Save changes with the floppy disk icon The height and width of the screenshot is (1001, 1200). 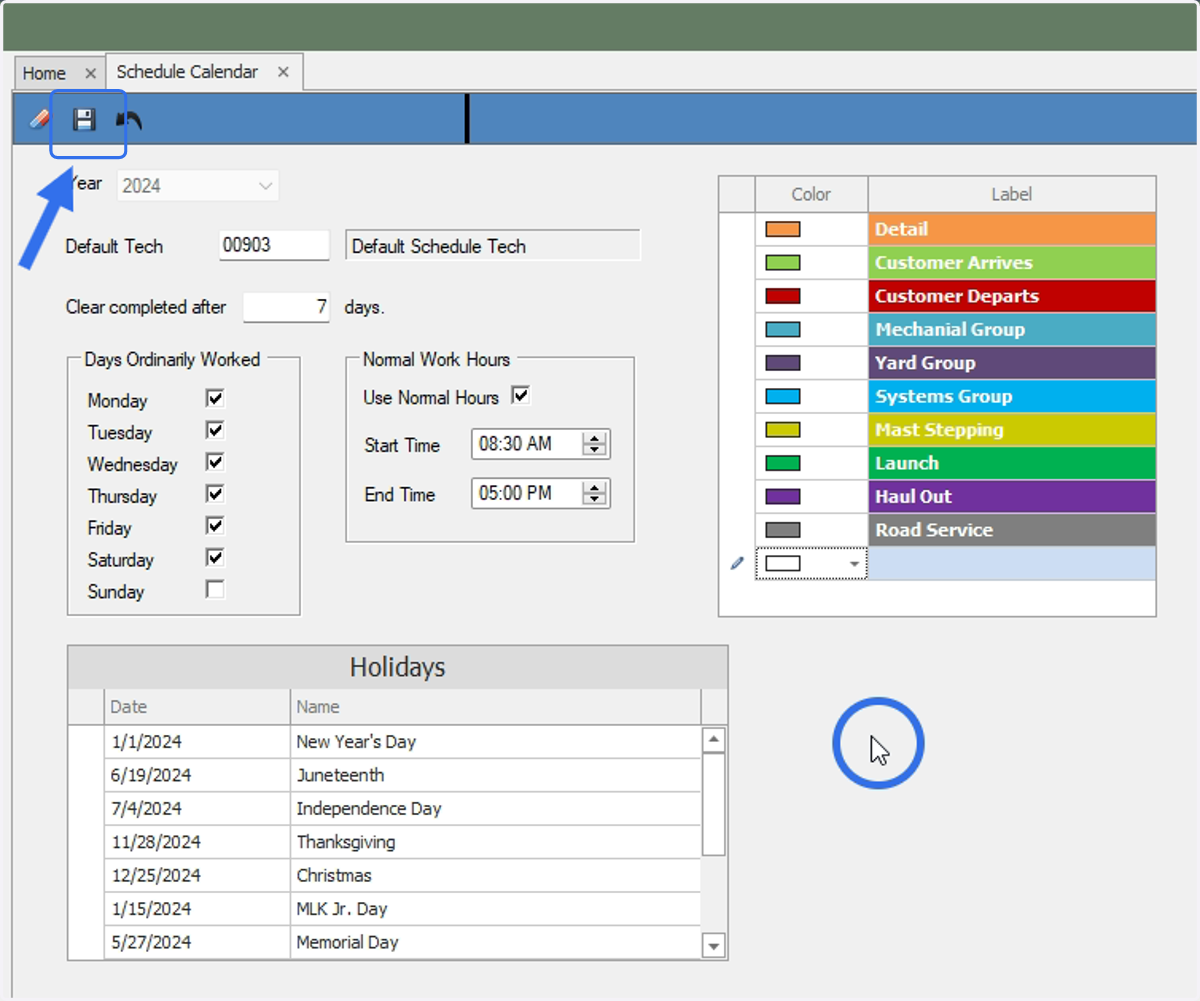click(84, 120)
